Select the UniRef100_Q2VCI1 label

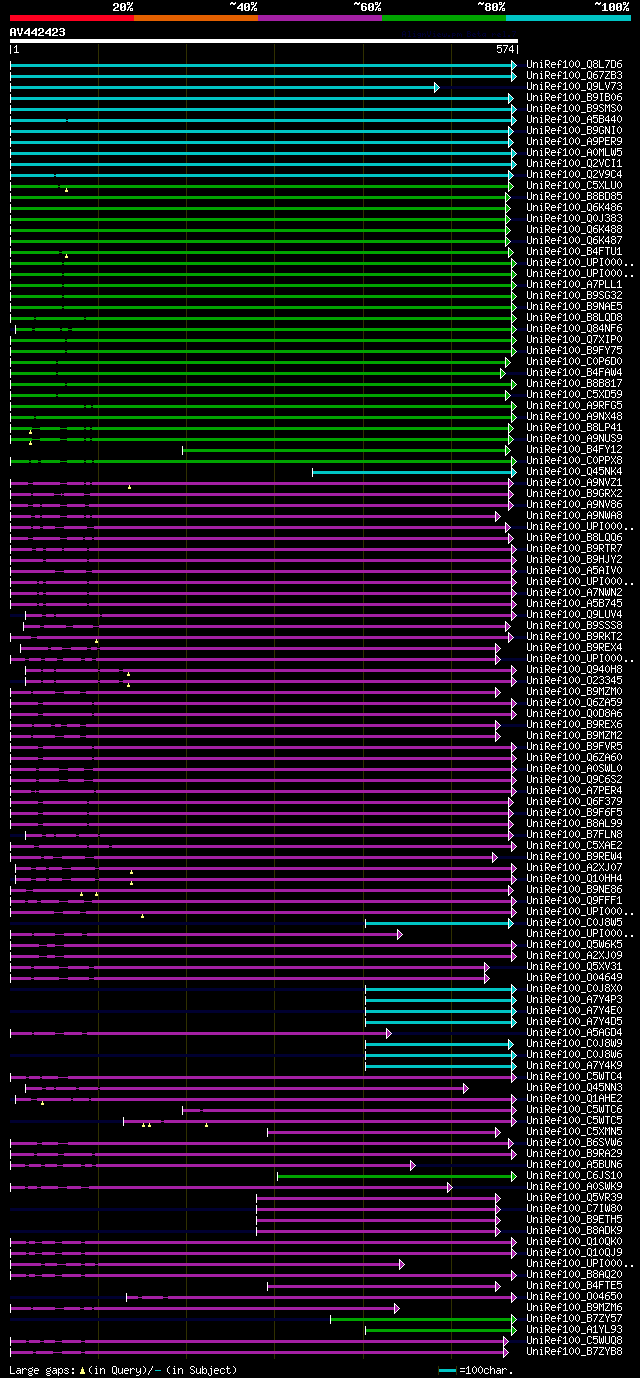pyautogui.click(x=574, y=164)
